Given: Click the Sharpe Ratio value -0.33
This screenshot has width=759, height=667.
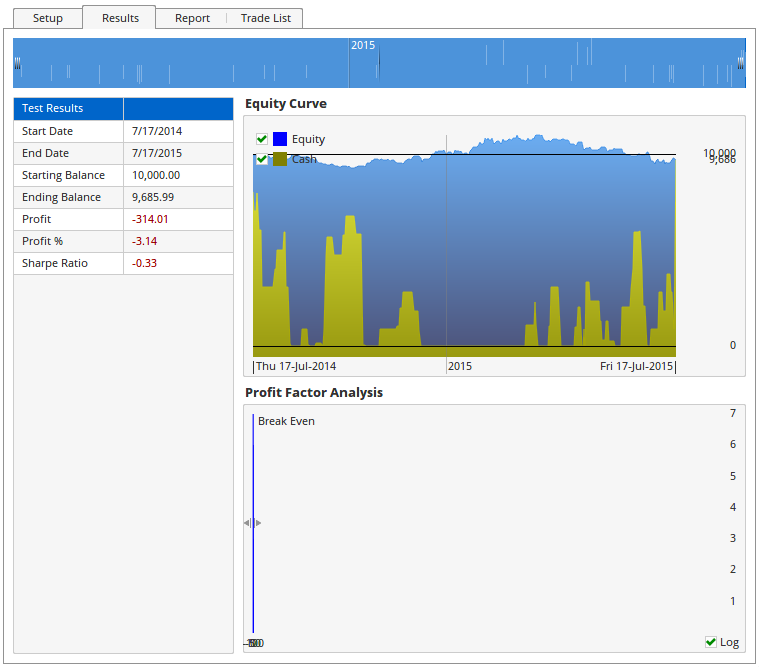Looking at the screenshot, I should pos(144,263).
